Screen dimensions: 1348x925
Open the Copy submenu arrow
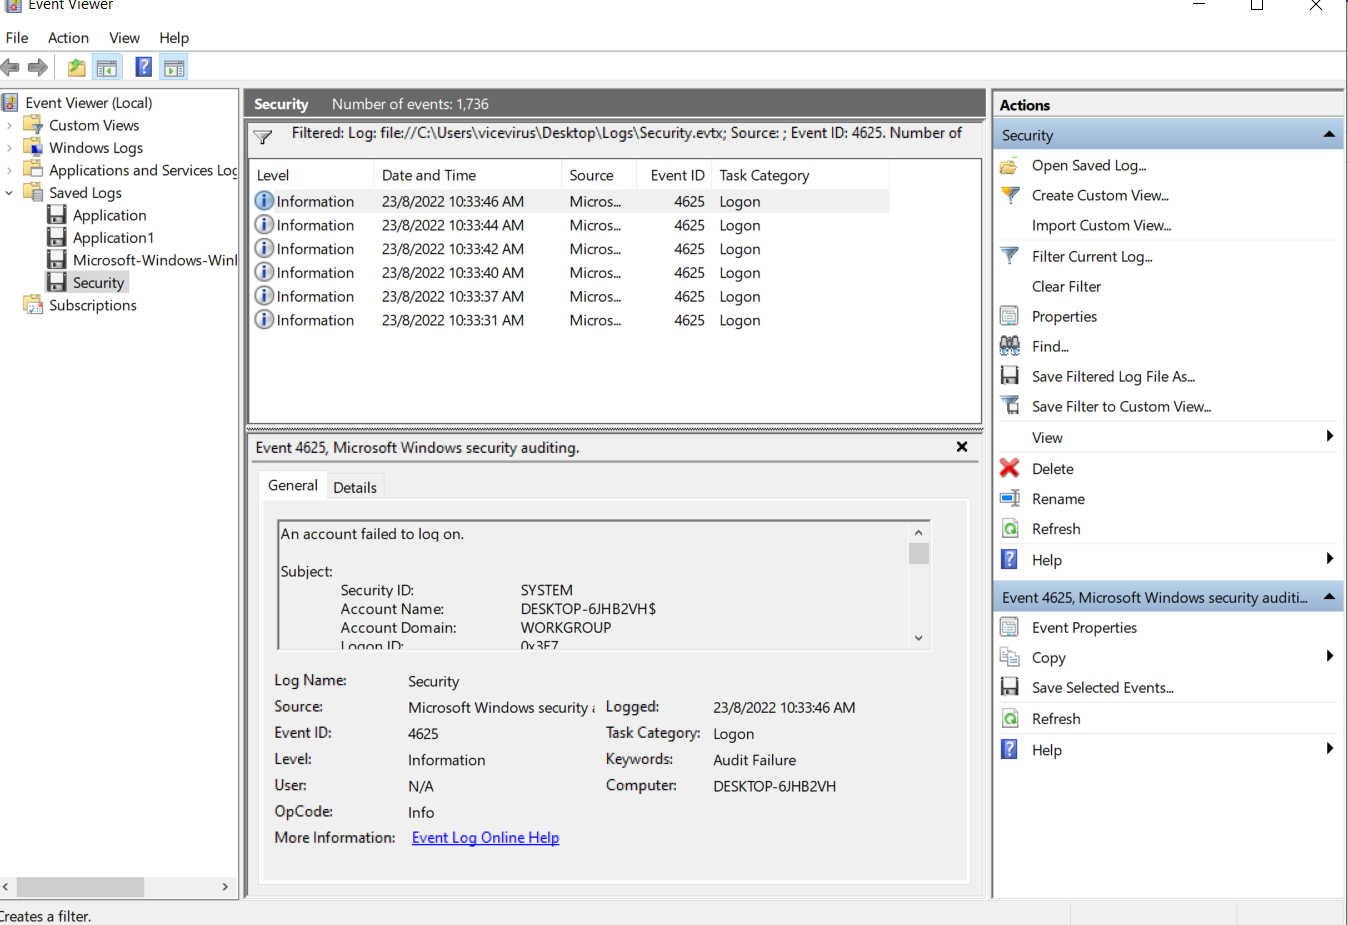[1329, 656]
